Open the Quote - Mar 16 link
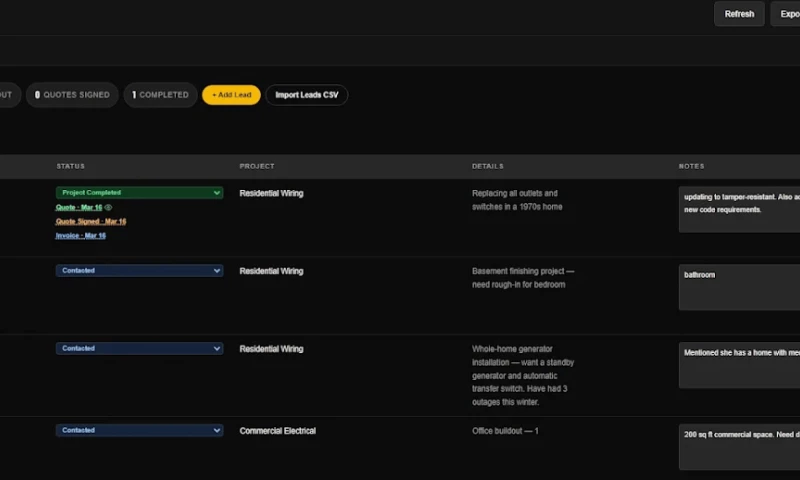 79,208
